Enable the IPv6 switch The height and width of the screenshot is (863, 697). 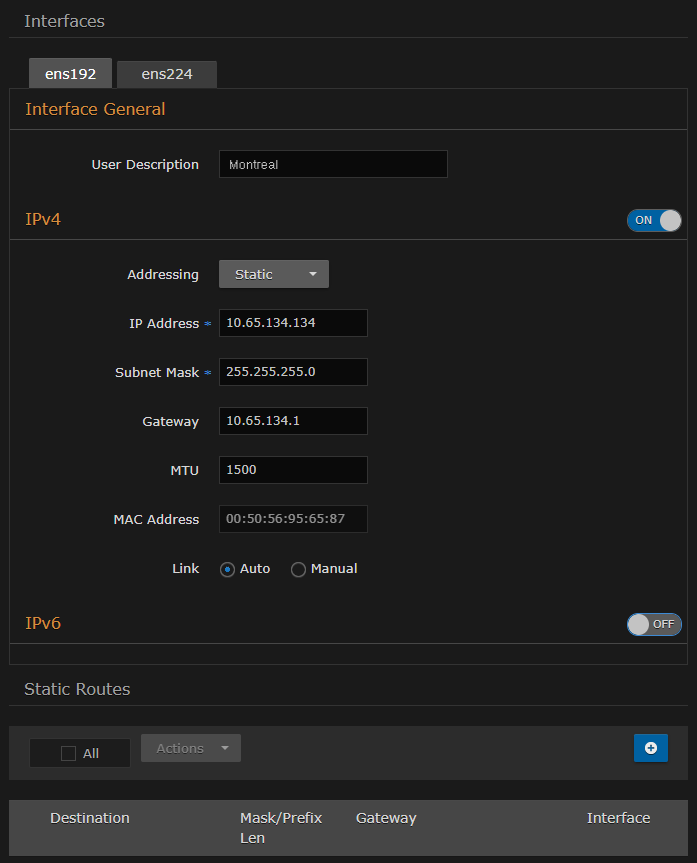coord(654,624)
